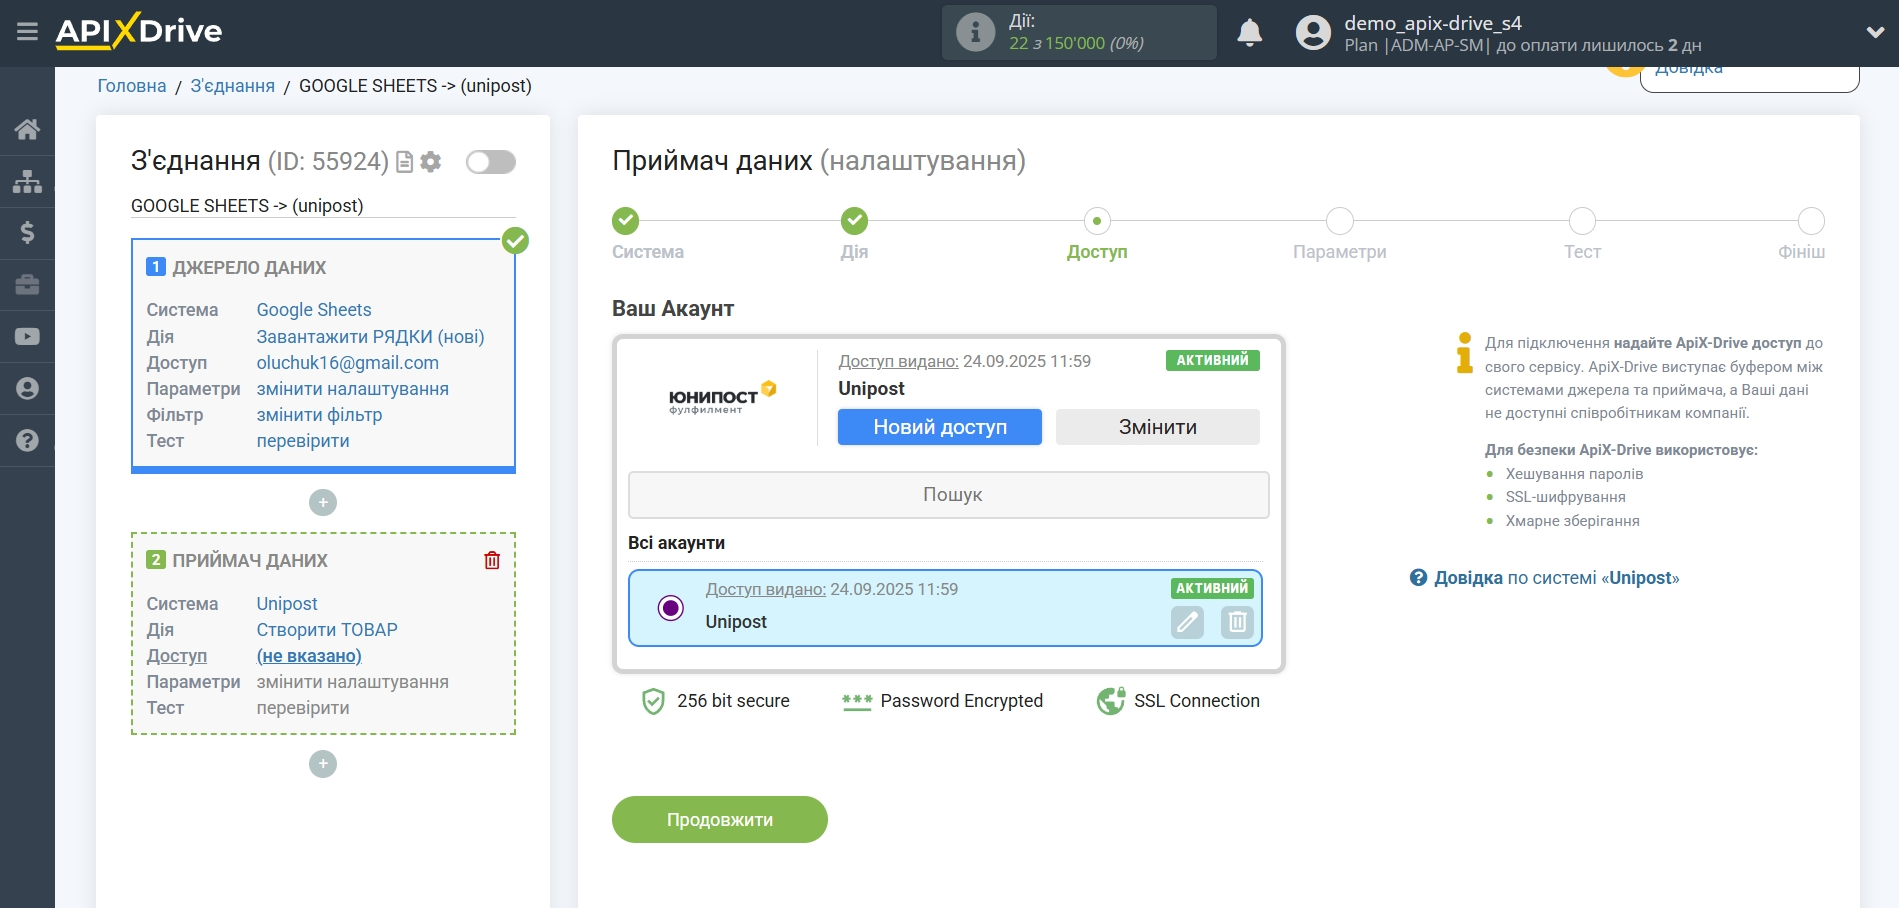Open the hamburger menu in header

[x=27, y=32]
